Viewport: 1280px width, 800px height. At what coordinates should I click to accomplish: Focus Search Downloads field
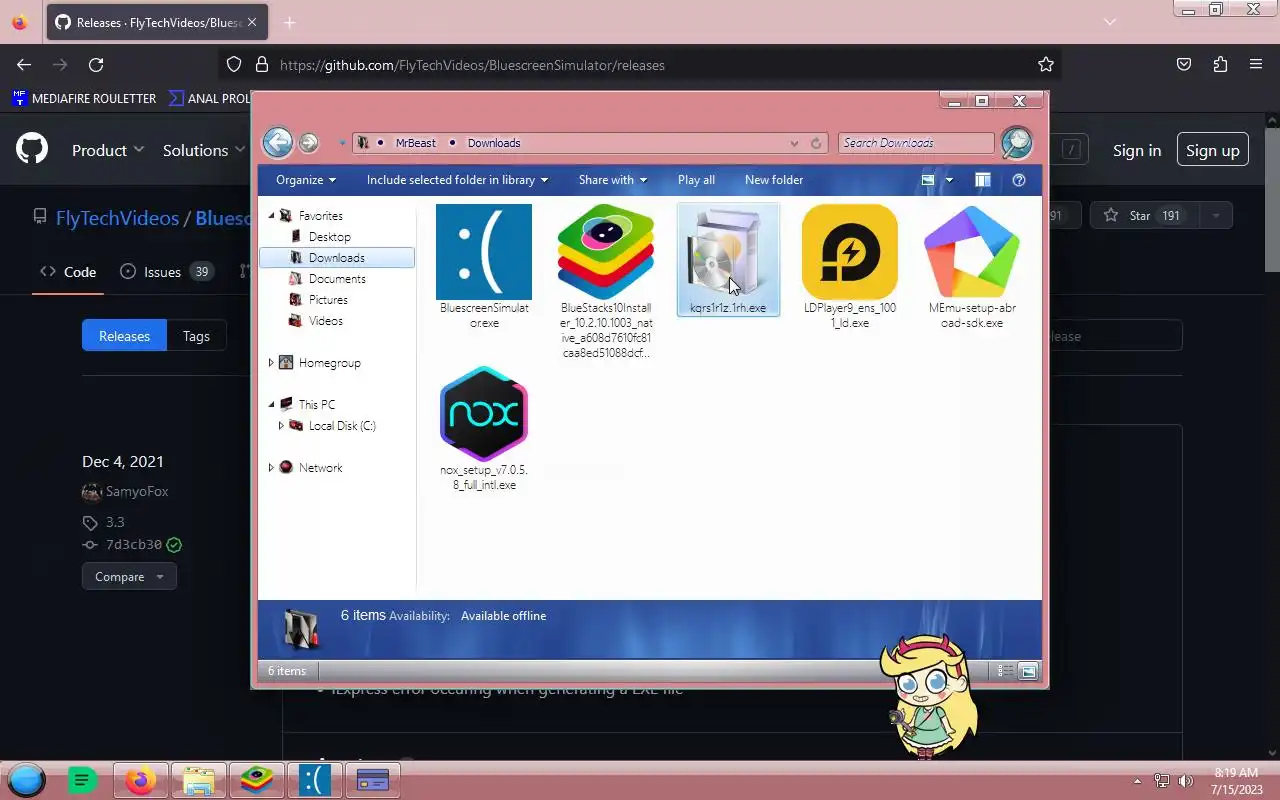(916, 143)
